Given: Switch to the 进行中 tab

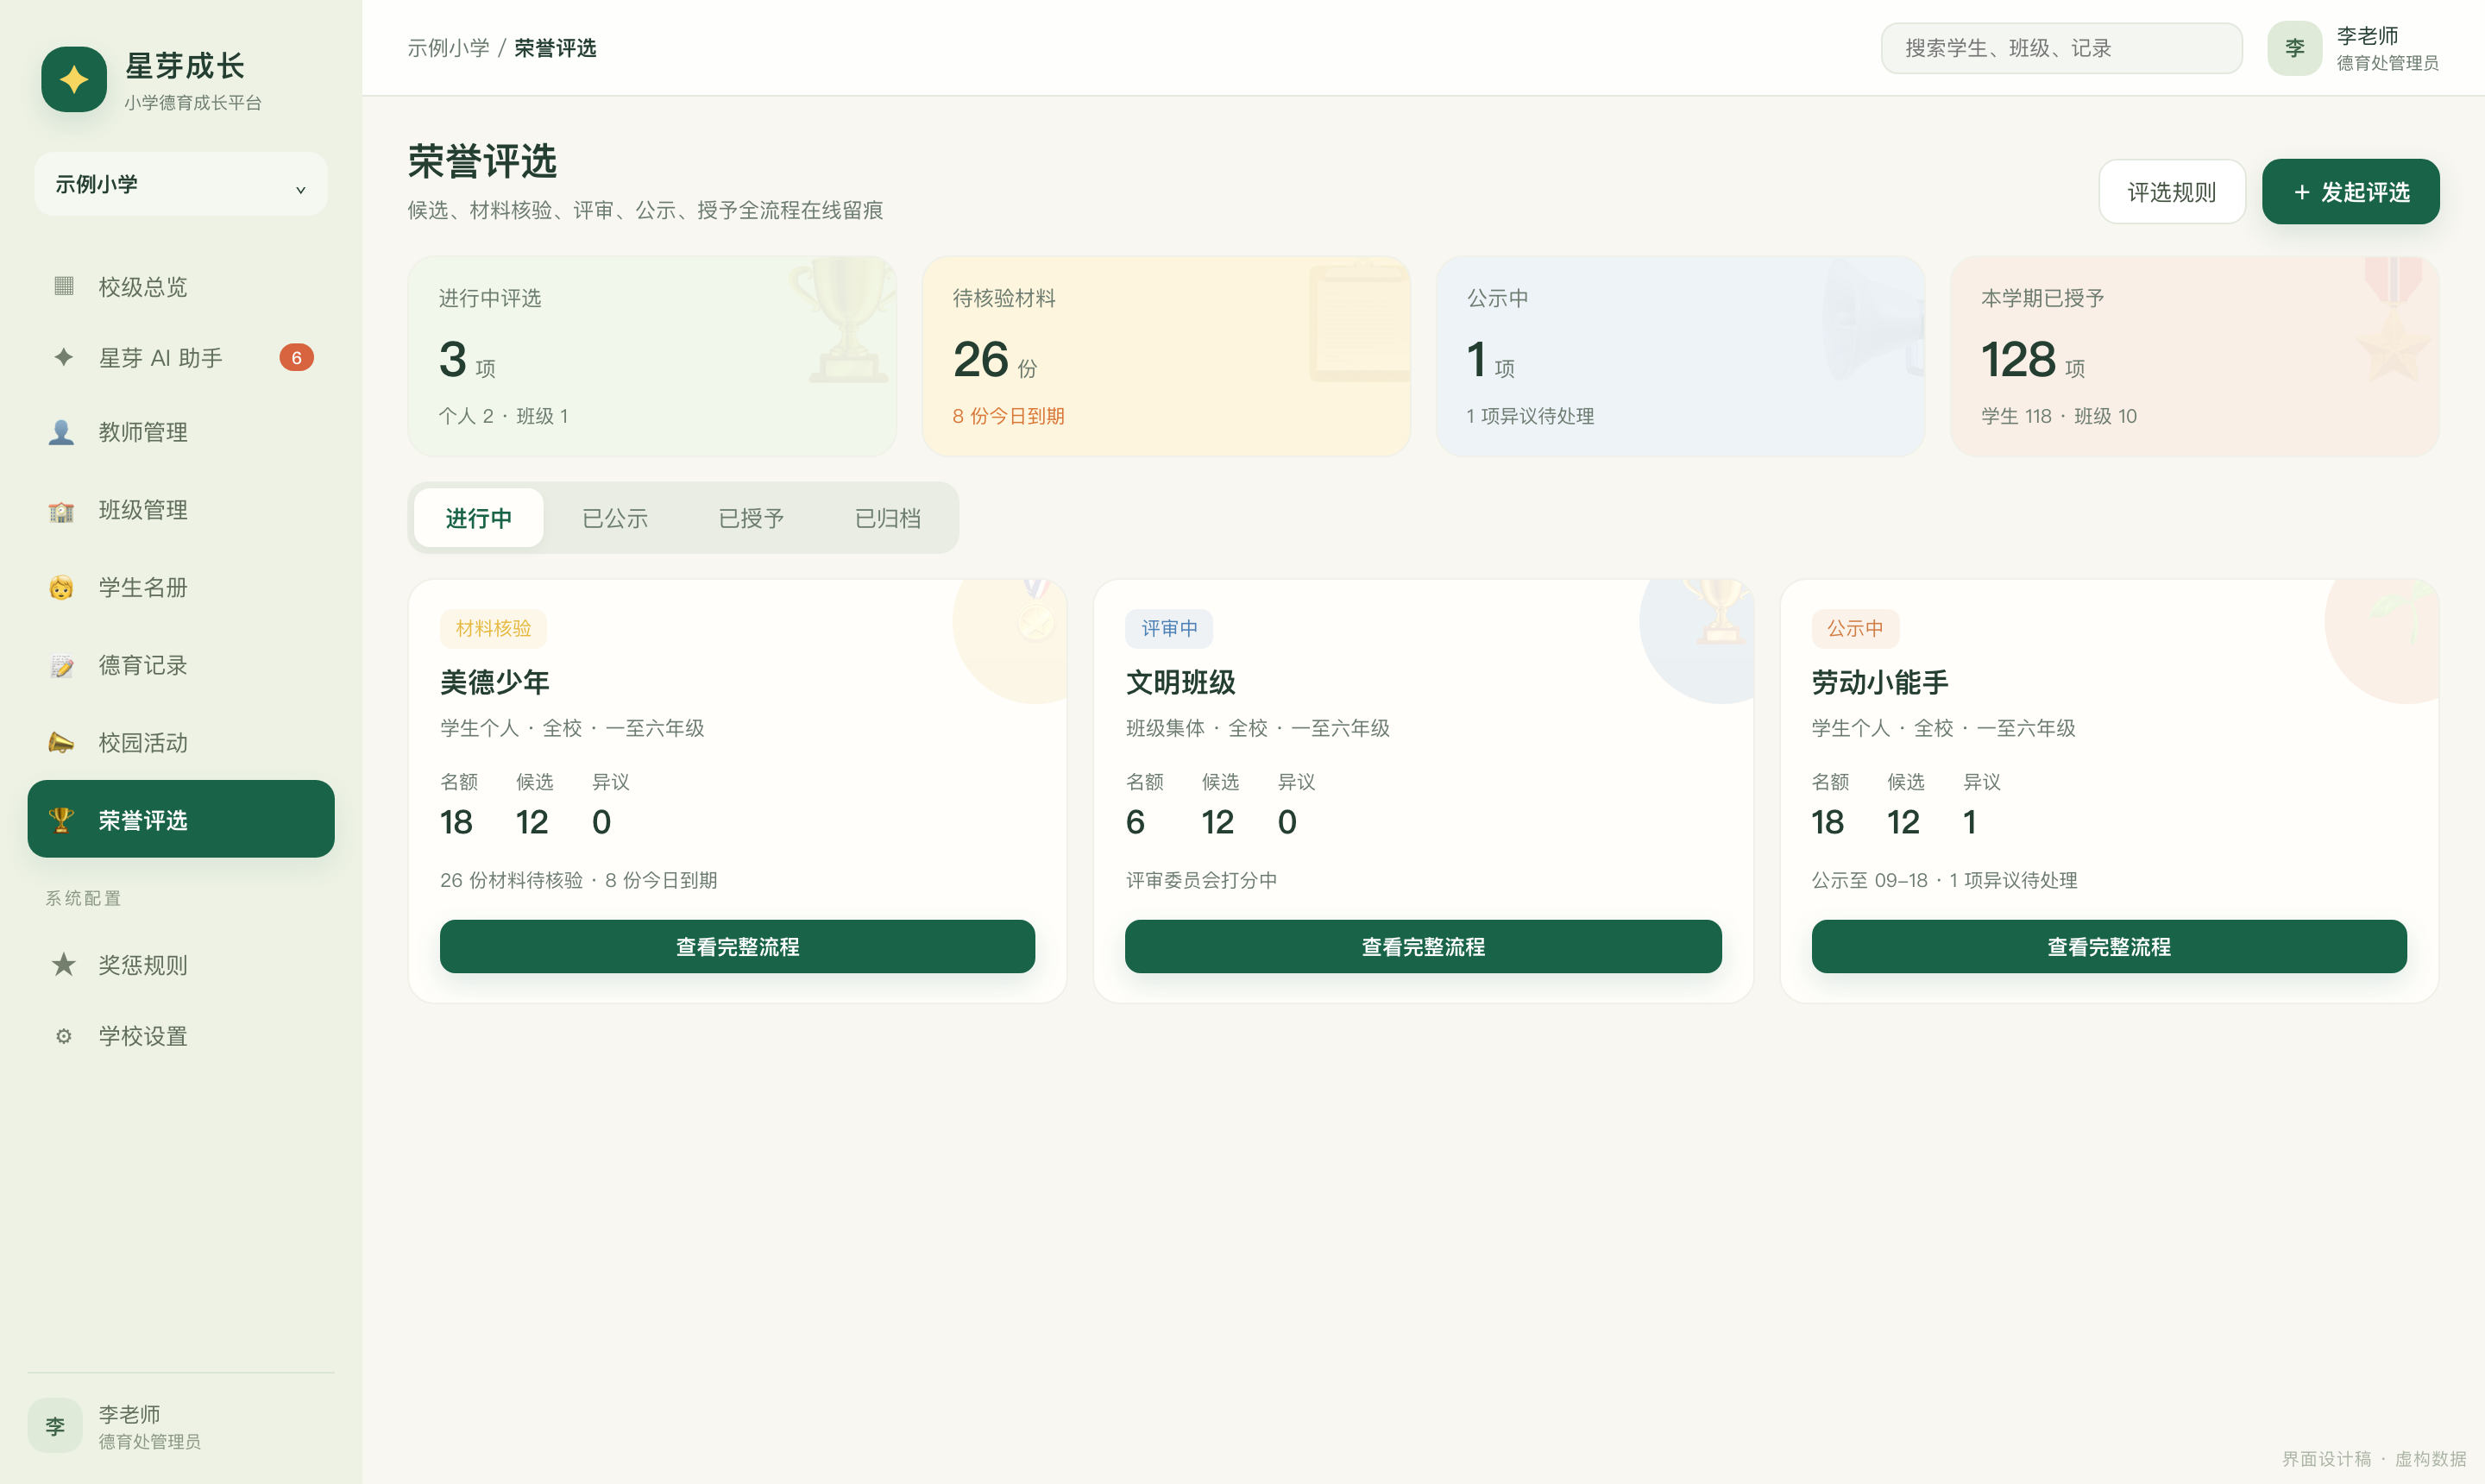Looking at the screenshot, I should [478, 518].
